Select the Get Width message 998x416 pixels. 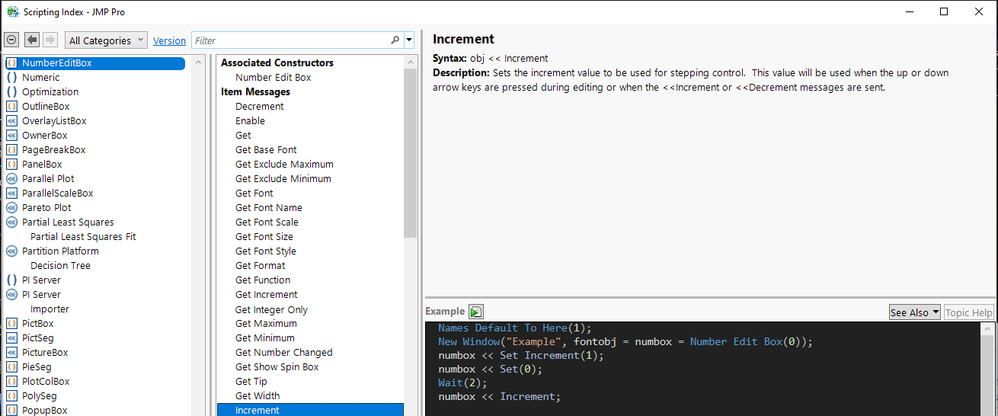(x=257, y=396)
